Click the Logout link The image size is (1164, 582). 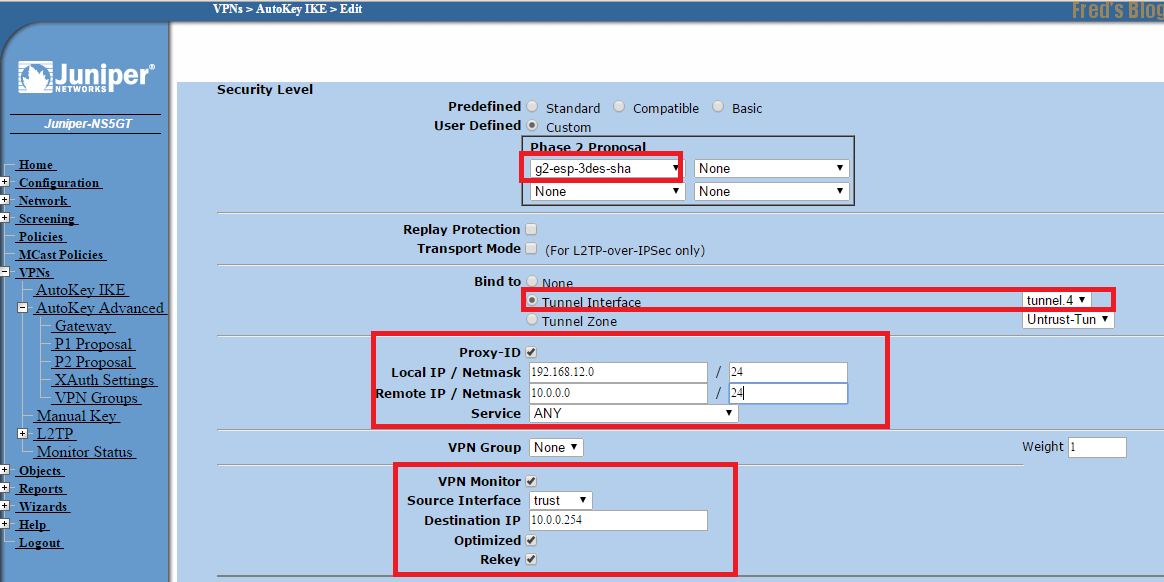pos(39,543)
